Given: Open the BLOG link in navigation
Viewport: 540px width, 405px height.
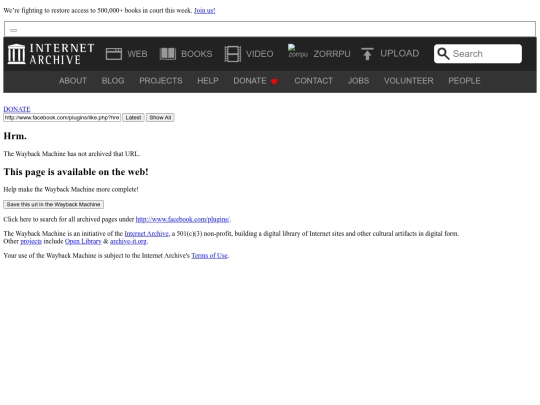Looking at the screenshot, I should coord(113,81).
